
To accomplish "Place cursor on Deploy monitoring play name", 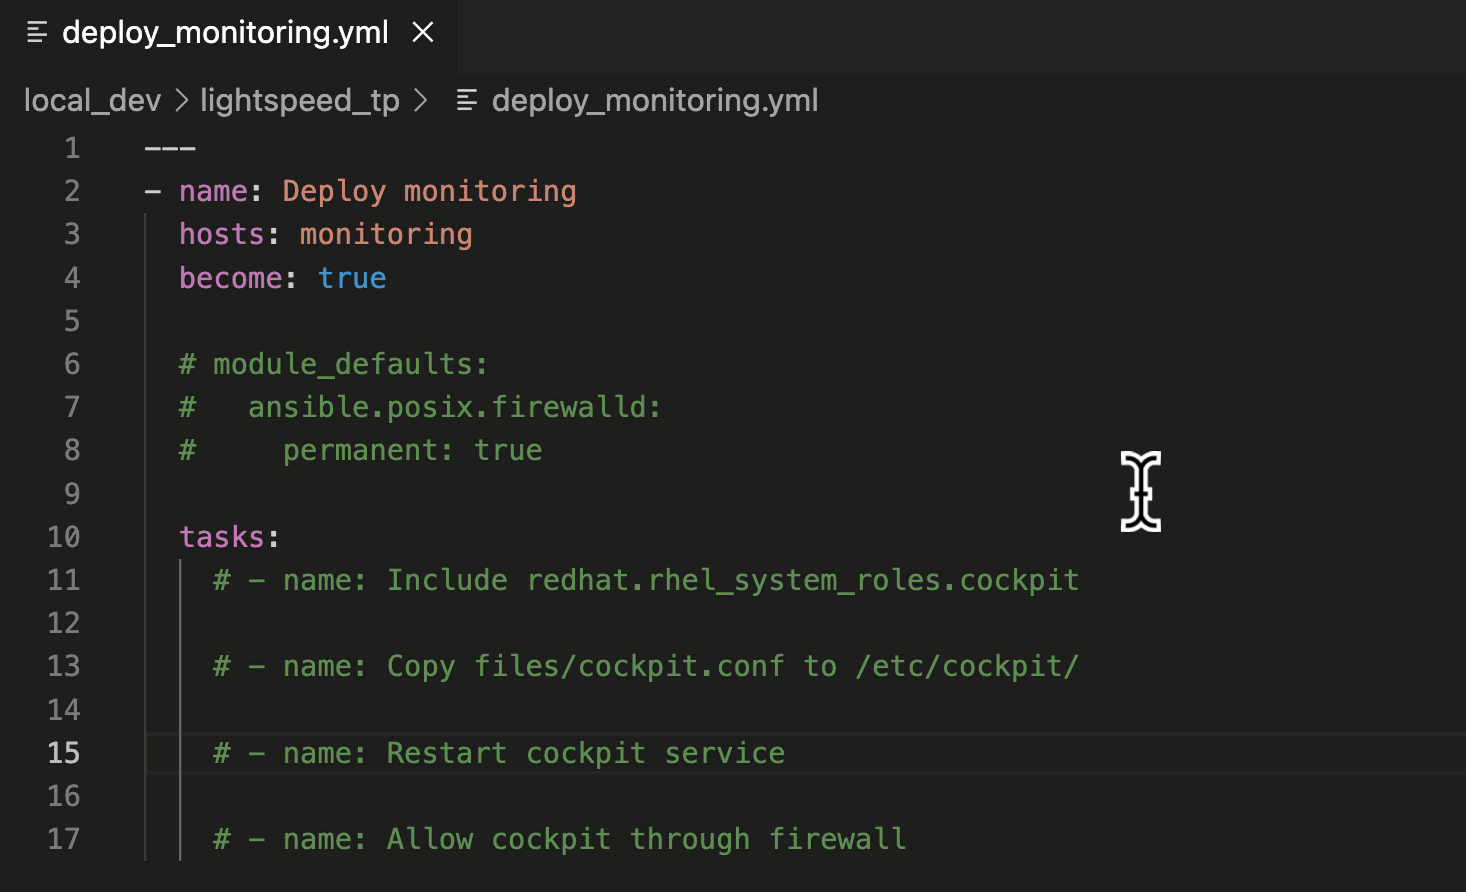I will pos(428,190).
